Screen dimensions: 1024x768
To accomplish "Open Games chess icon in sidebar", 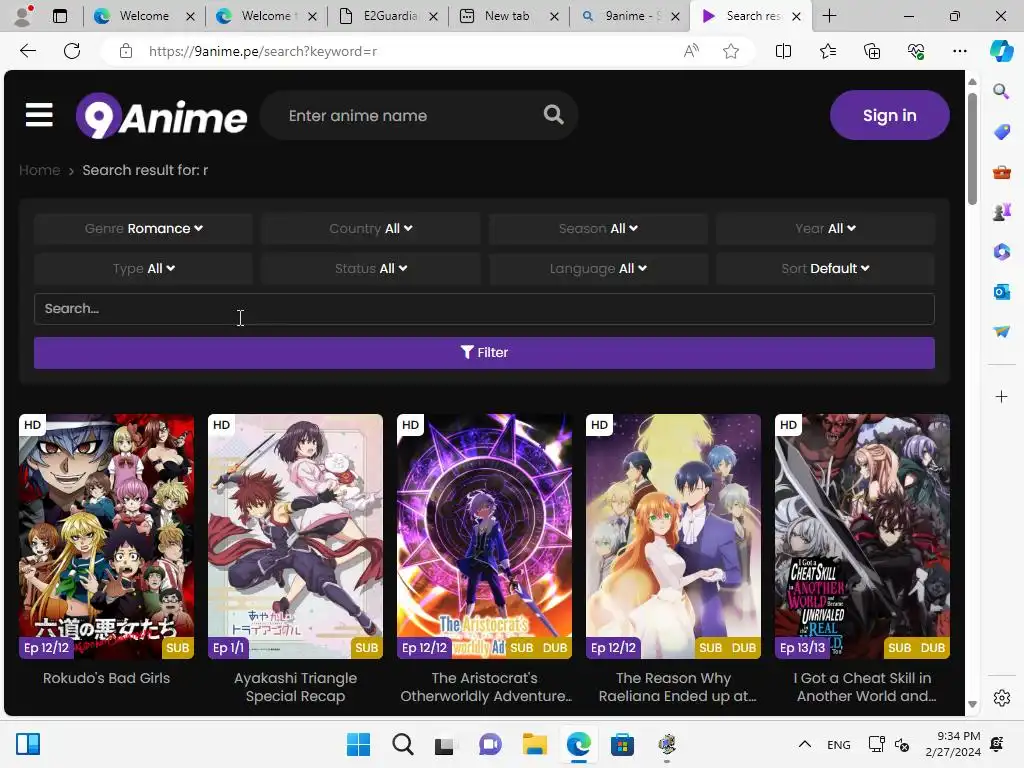I will [x=1001, y=212].
